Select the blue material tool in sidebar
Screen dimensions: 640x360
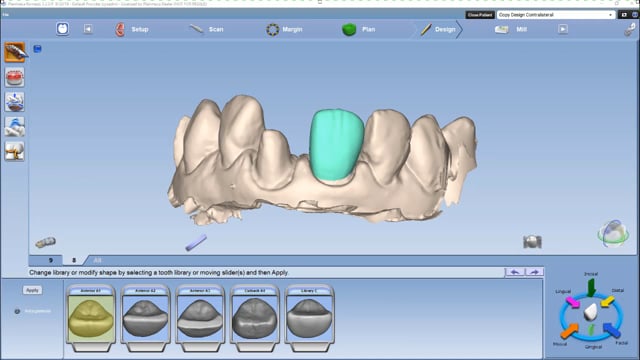click(15, 127)
